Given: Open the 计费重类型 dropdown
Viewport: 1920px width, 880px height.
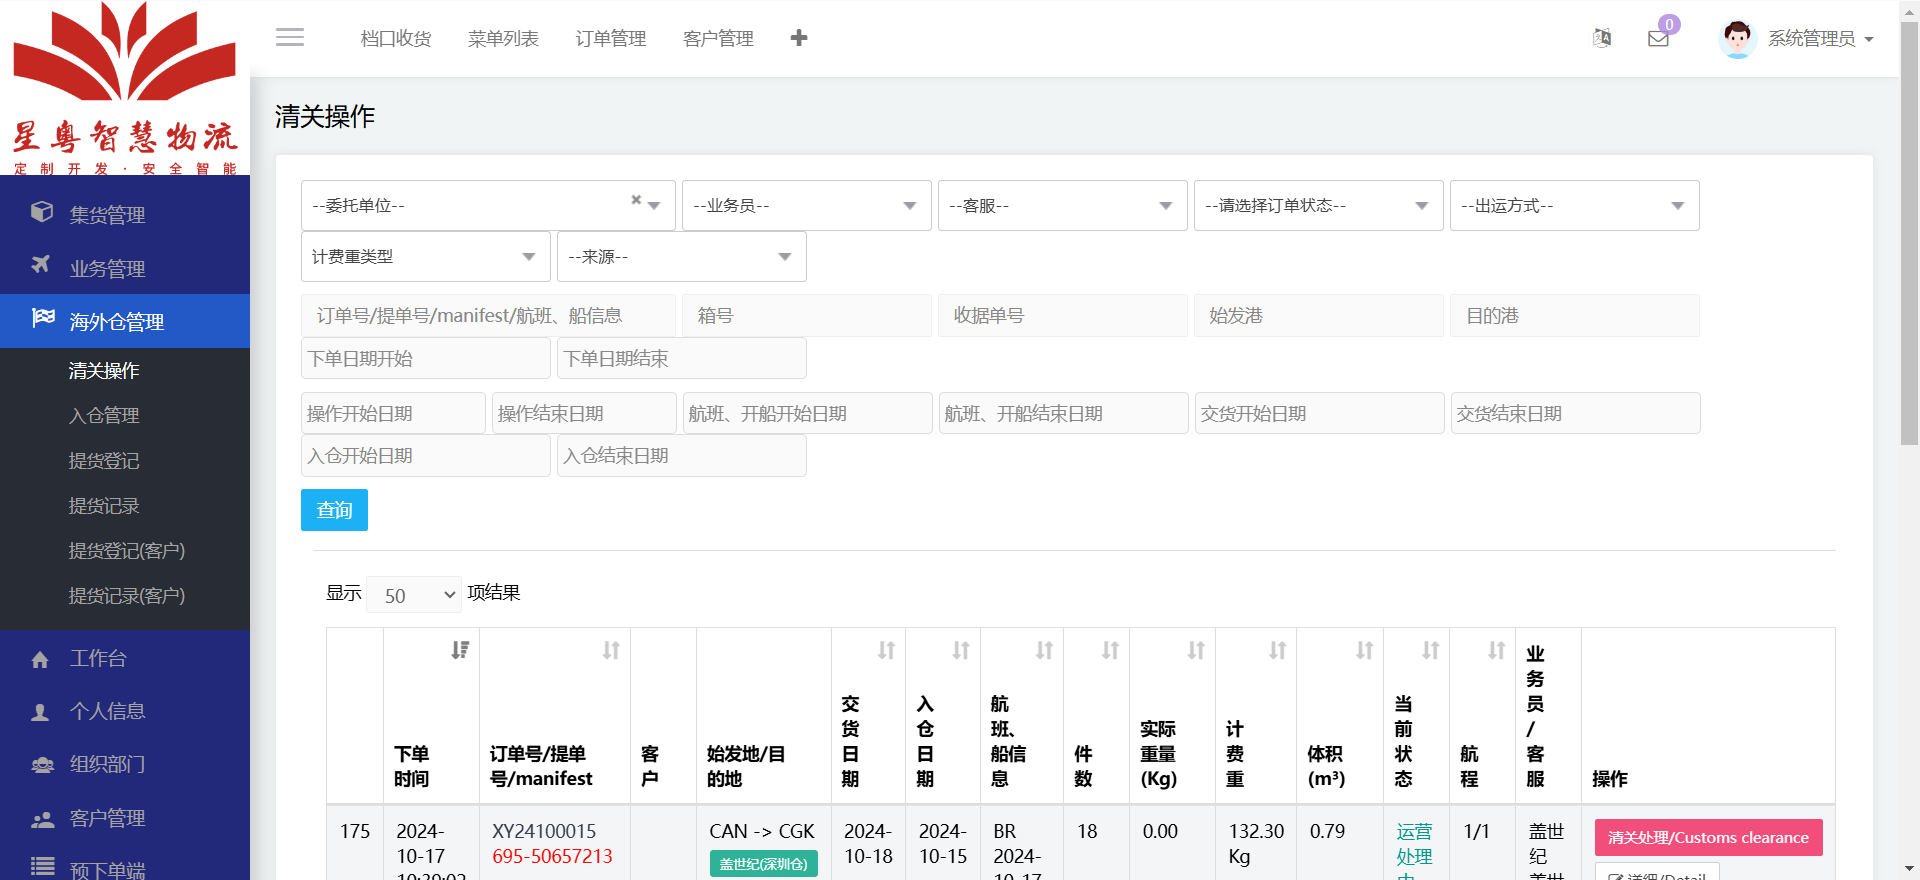Looking at the screenshot, I should pyautogui.click(x=426, y=257).
